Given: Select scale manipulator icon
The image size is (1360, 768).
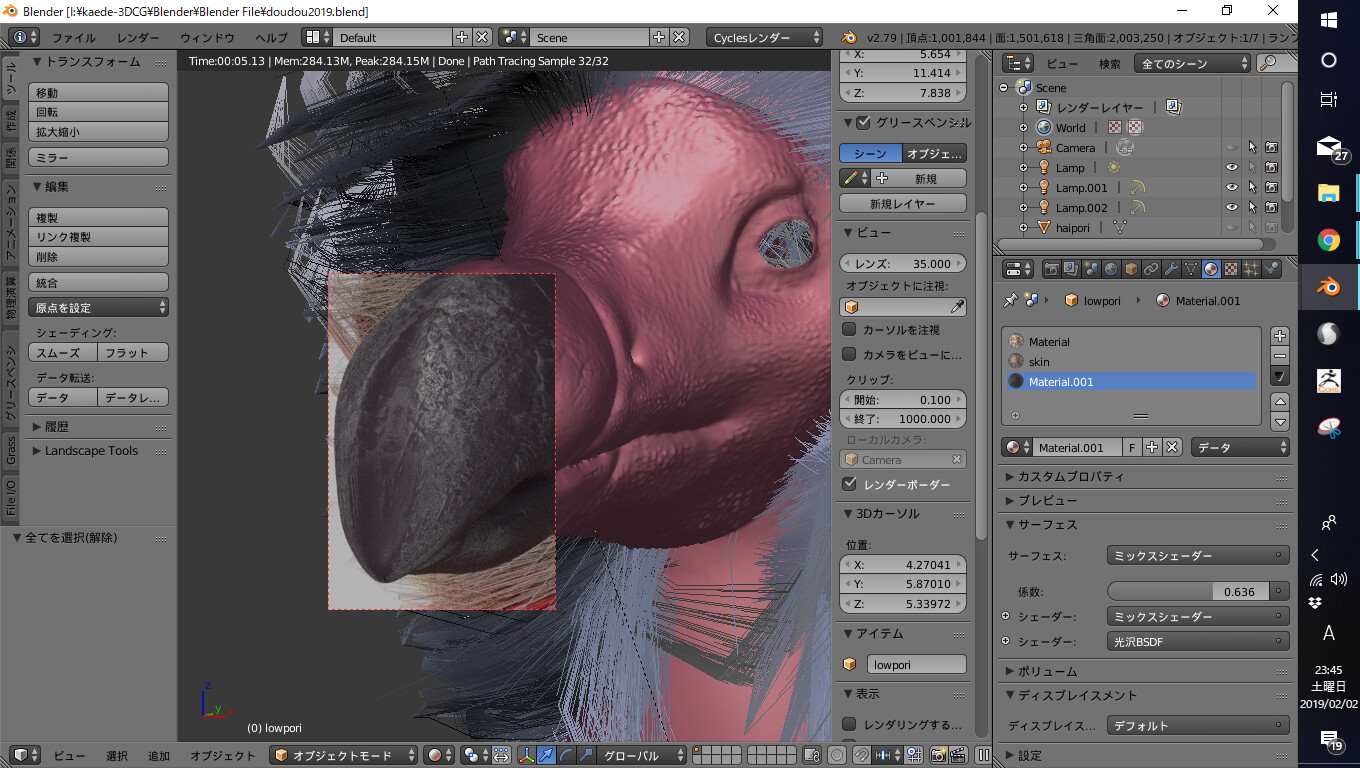Looking at the screenshot, I should point(586,756).
